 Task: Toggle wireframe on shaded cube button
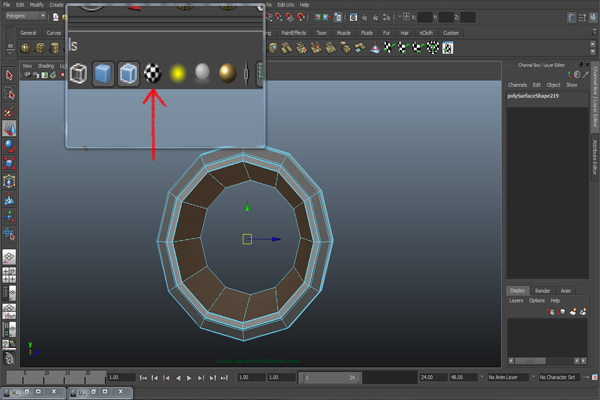point(128,73)
